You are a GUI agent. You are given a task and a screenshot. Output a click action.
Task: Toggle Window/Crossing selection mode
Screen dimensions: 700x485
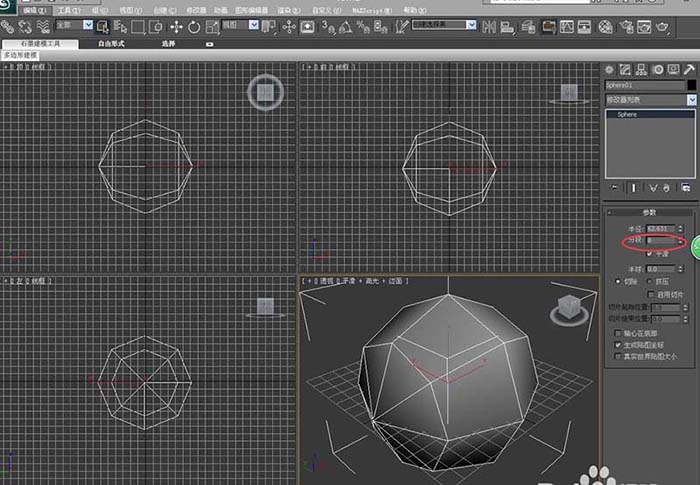click(156, 27)
